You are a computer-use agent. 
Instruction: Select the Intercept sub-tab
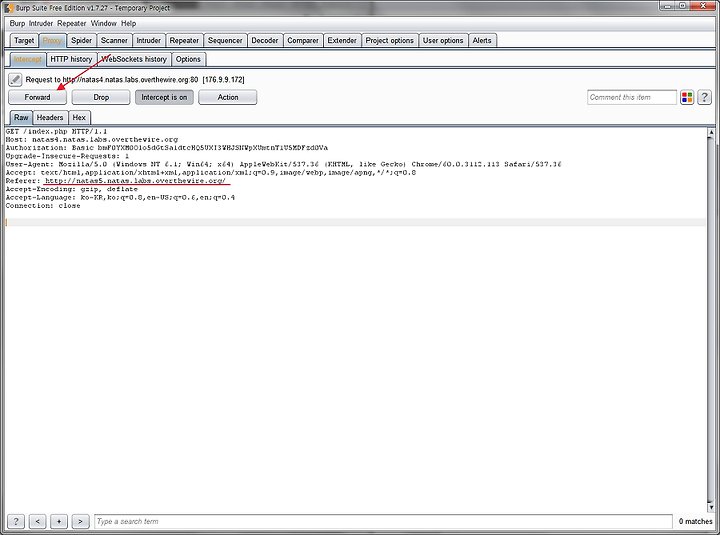(x=28, y=59)
